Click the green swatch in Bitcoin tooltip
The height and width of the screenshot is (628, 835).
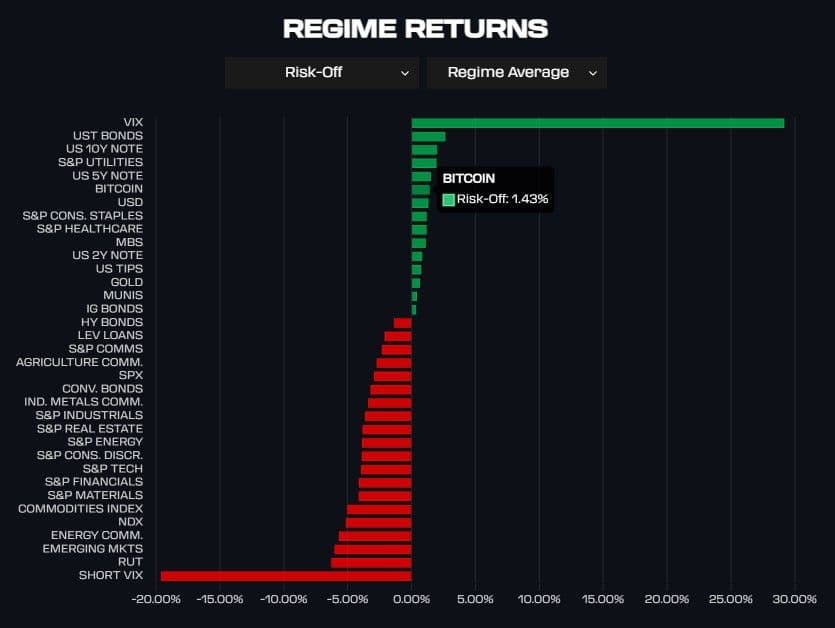(x=448, y=199)
